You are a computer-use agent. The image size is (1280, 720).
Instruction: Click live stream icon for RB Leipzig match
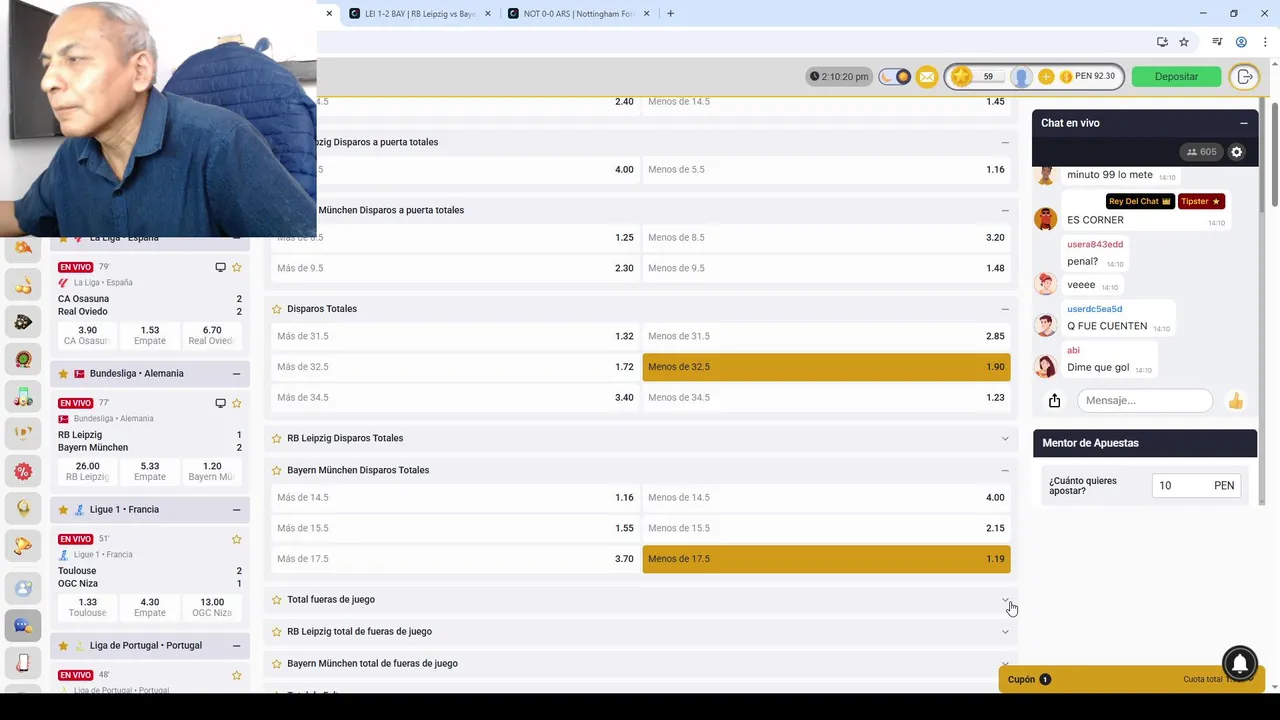(x=220, y=403)
